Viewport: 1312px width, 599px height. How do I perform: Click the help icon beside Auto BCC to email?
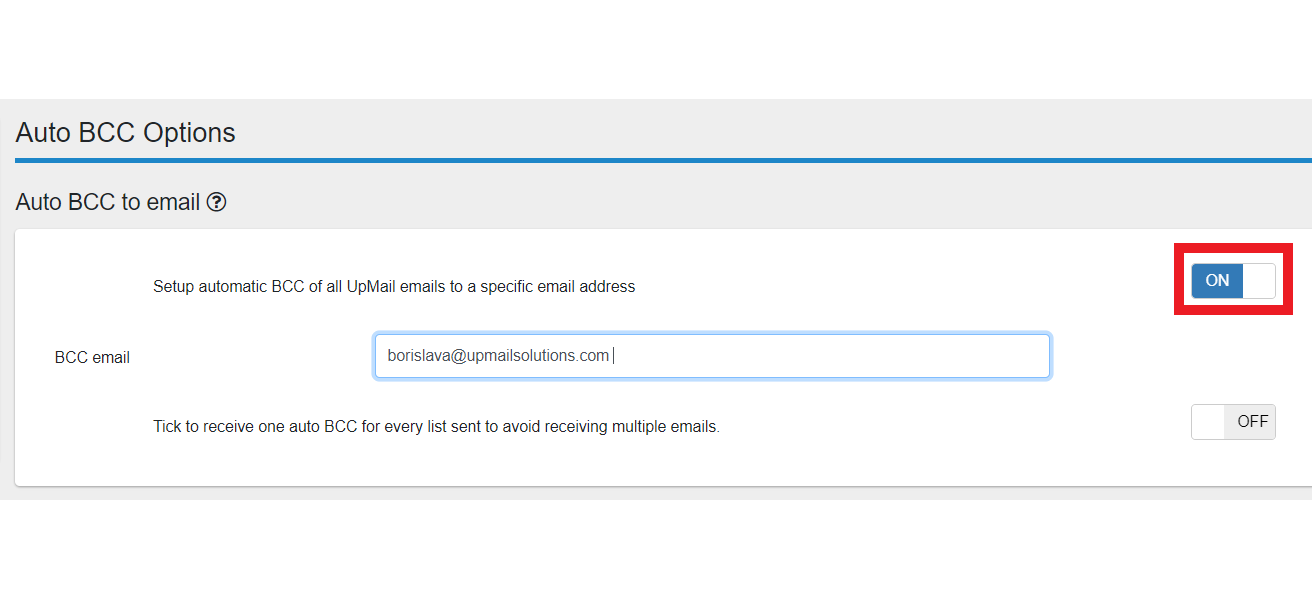(216, 202)
